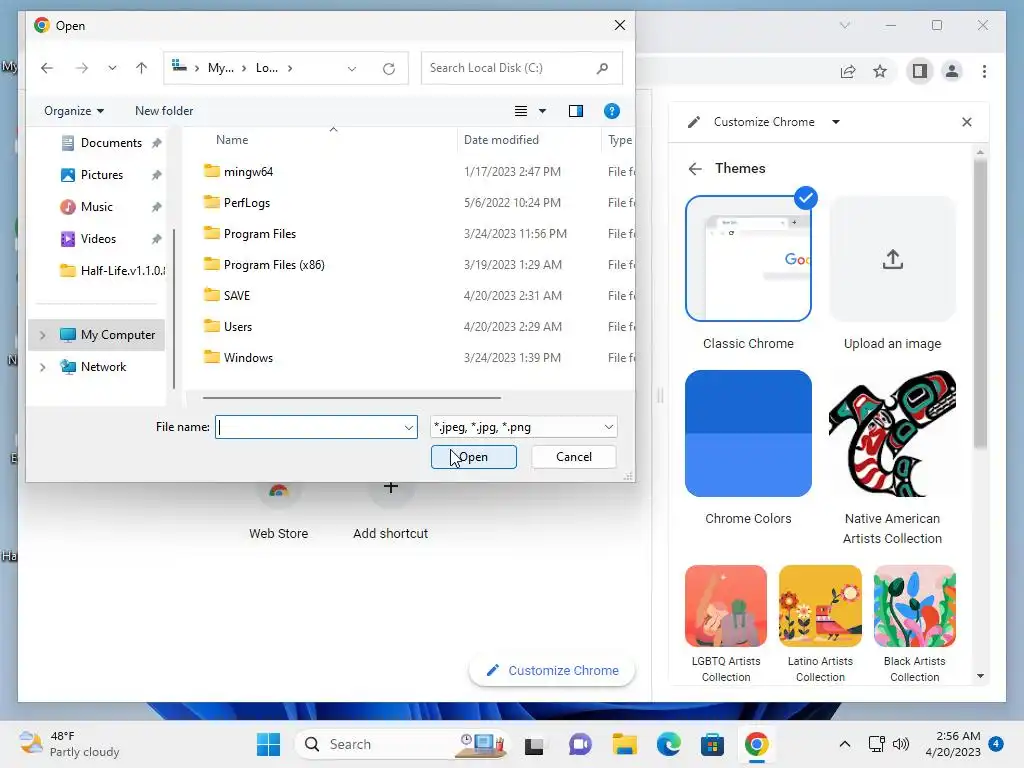Expand the Network tree node
1024x768 pixels.
coord(42,367)
